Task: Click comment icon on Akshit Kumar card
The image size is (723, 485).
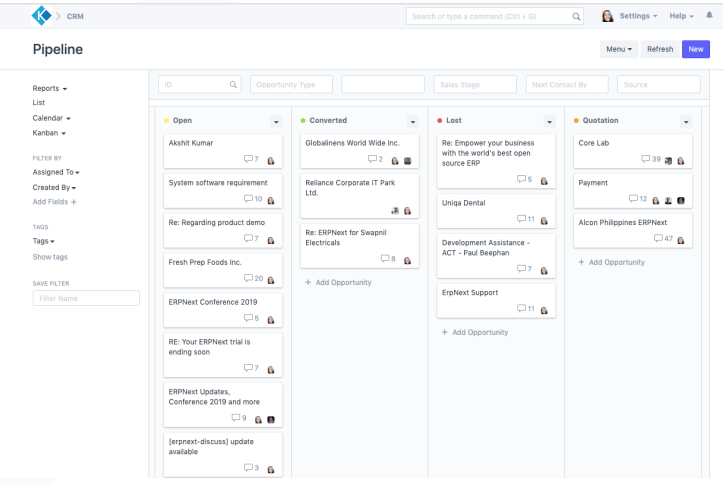Action: tap(250, 160)
